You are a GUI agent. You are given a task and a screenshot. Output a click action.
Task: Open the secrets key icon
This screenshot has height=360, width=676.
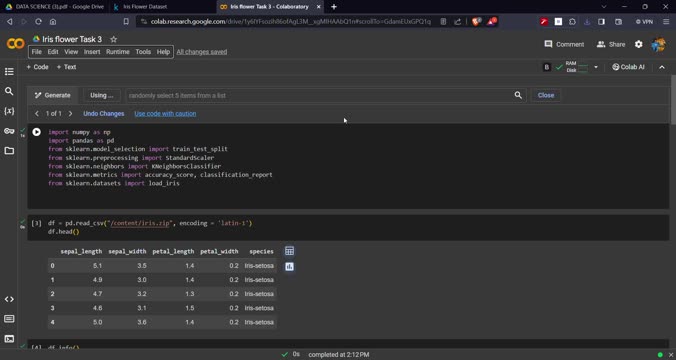coord(9,131)
